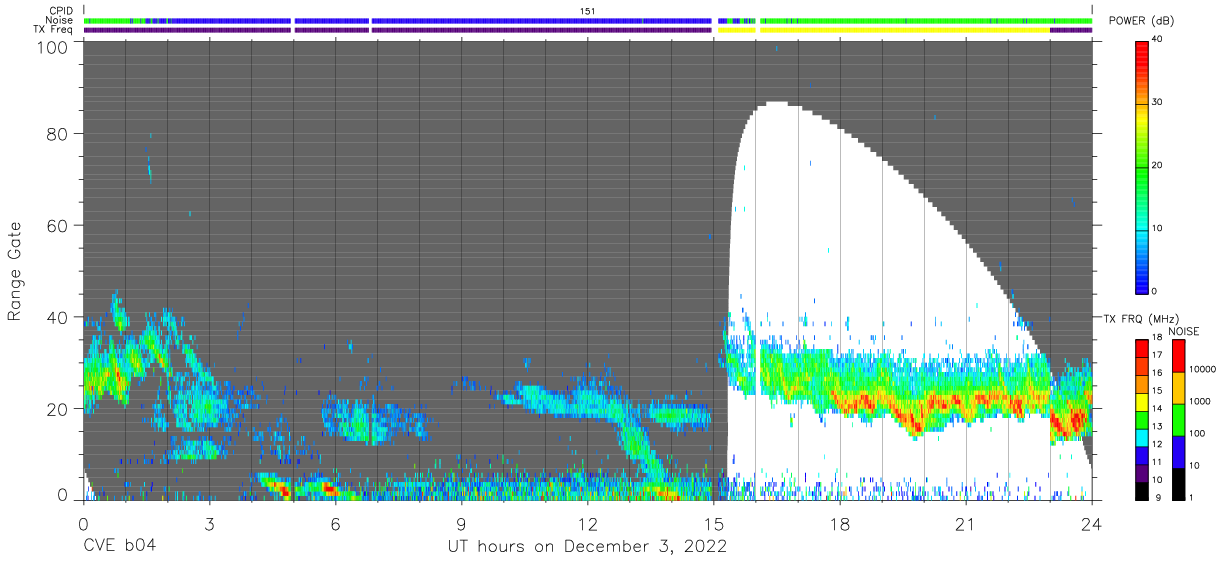Click UT hour tick label '3'
Screen dimensions: 1228x567
pyautogui.click(x=209, y=523)
